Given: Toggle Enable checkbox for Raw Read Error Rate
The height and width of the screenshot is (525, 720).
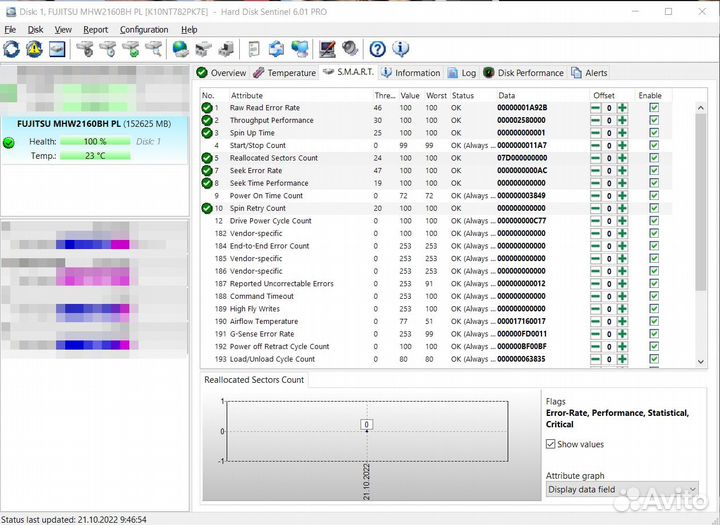Looking at the screenshot, I should point(654,107).
